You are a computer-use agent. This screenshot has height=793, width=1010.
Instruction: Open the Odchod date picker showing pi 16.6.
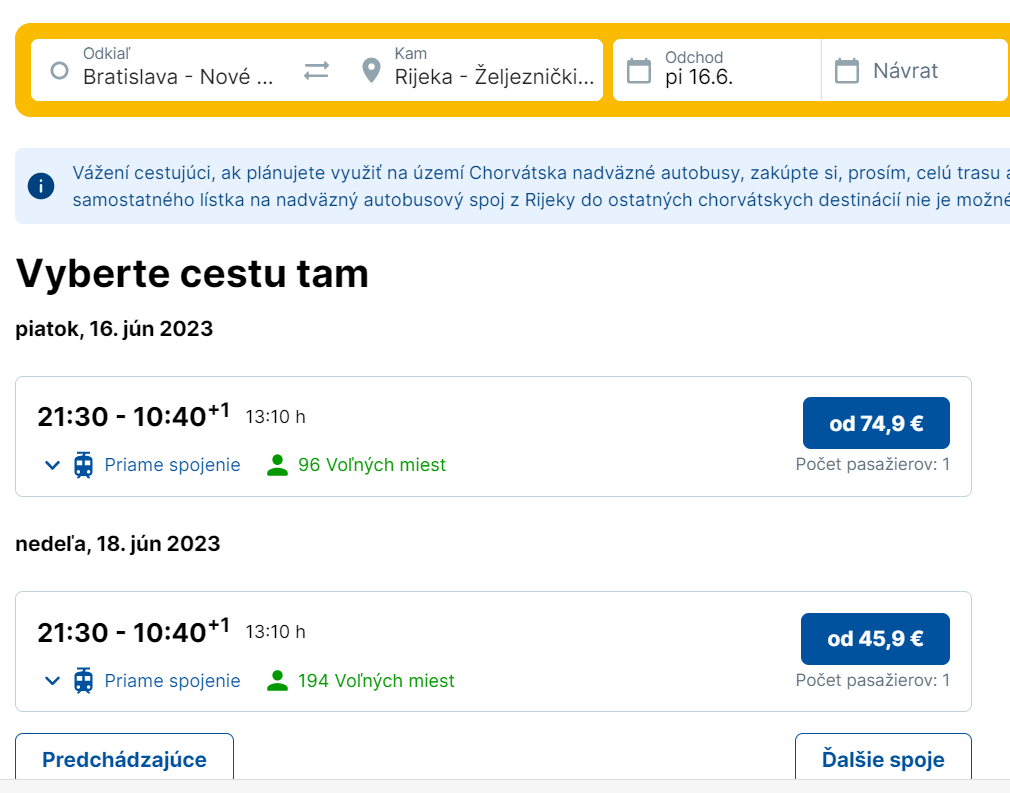[720, 71]
